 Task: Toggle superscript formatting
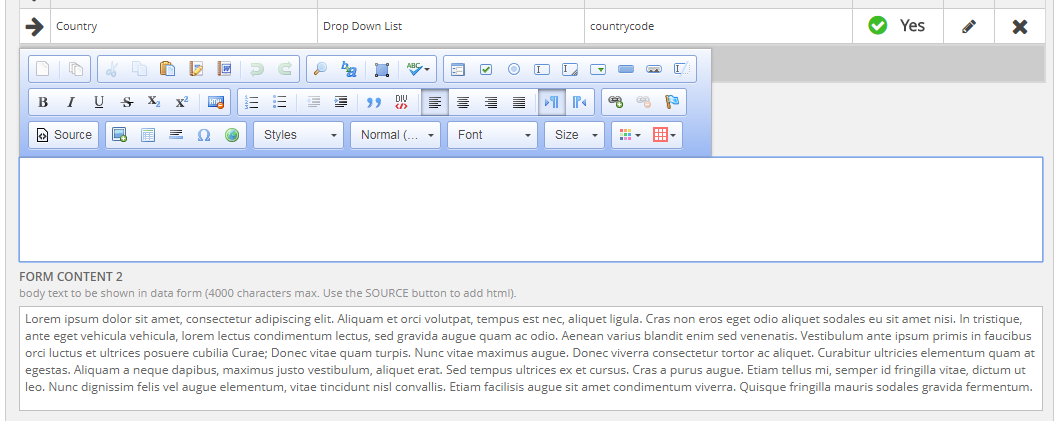point(182,102)
